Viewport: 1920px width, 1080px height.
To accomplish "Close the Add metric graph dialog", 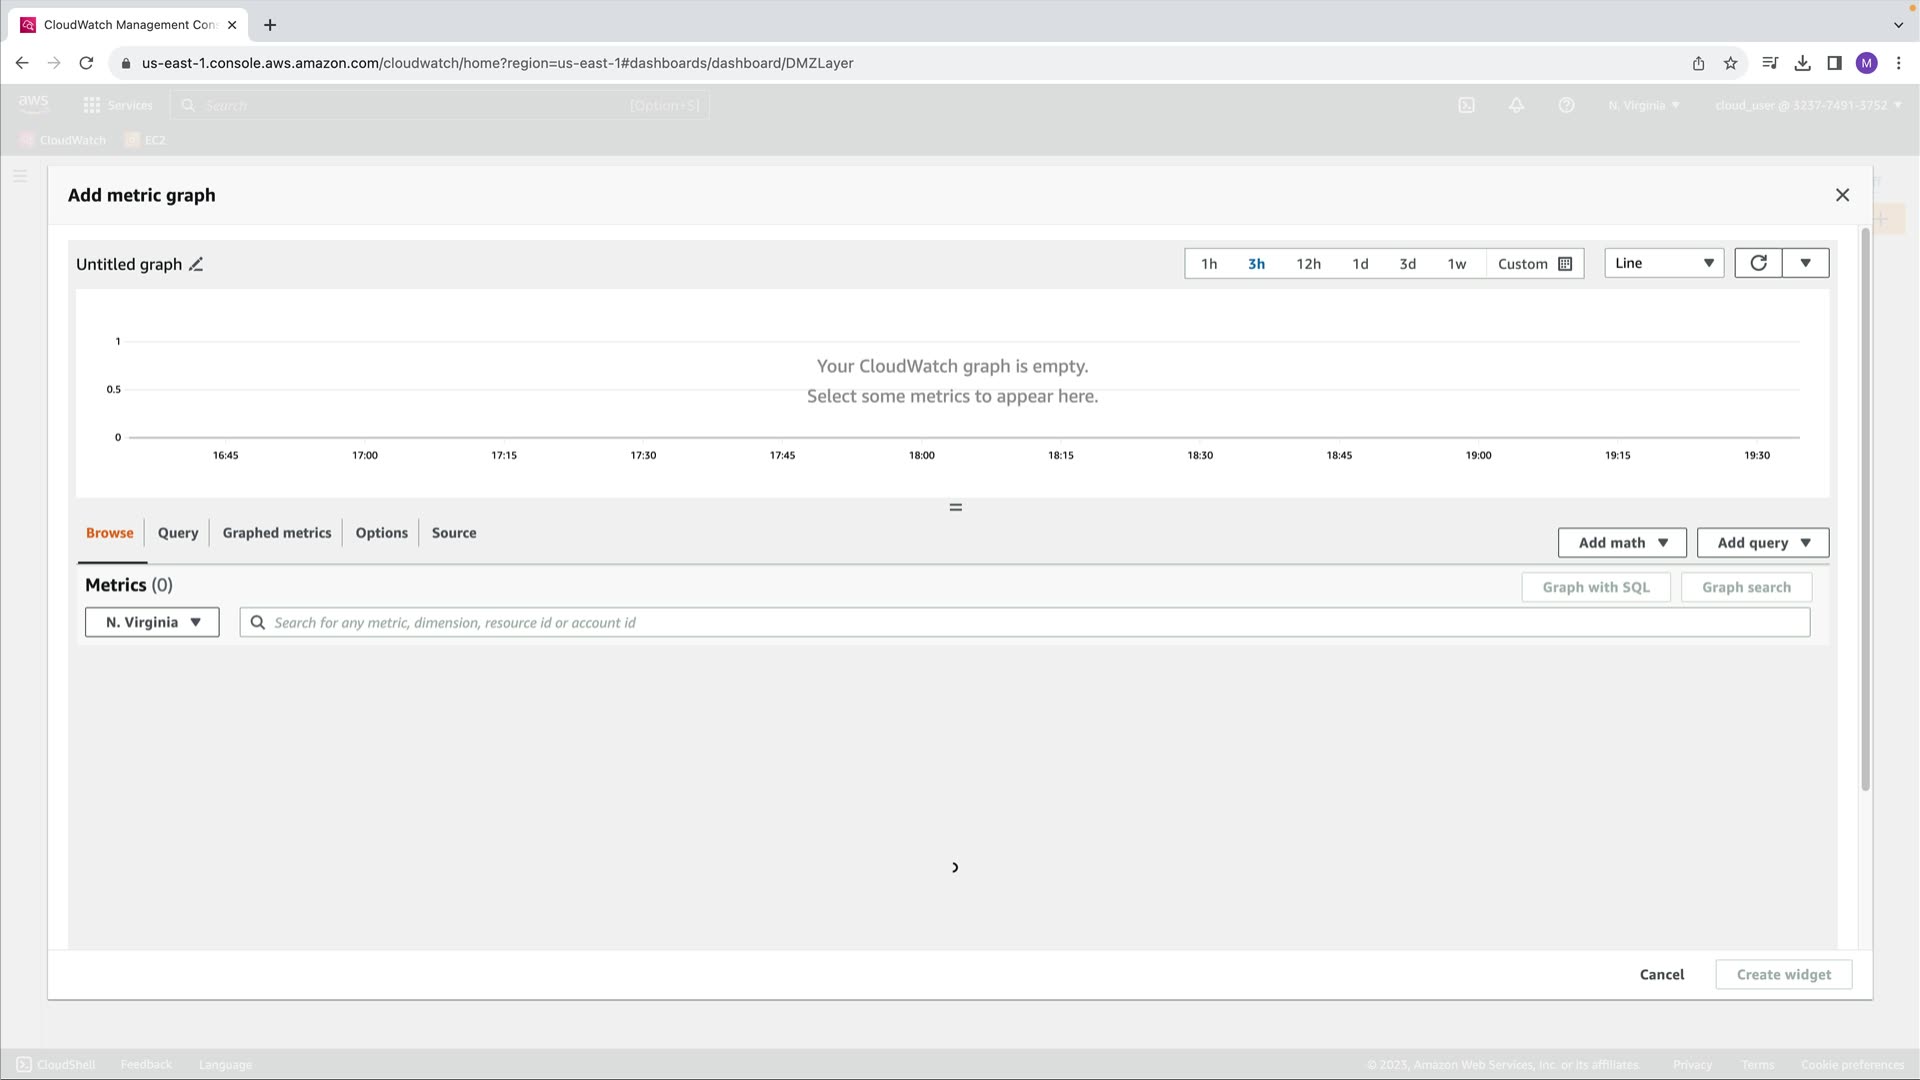I will click(1842, 195).
